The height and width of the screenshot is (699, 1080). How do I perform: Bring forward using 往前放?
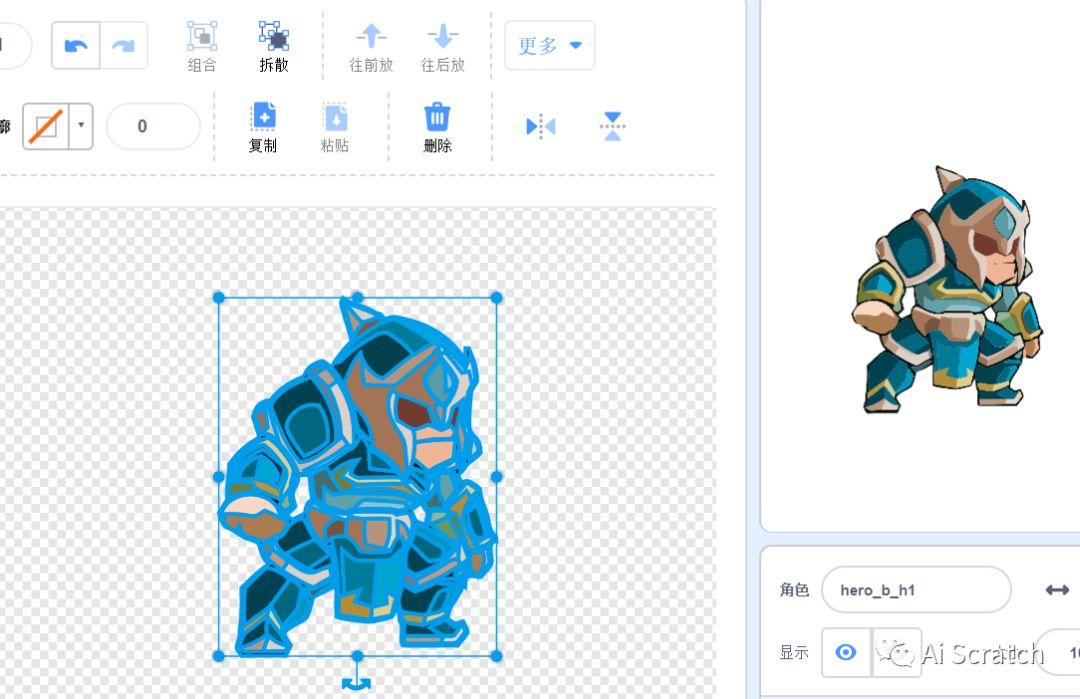371,48
